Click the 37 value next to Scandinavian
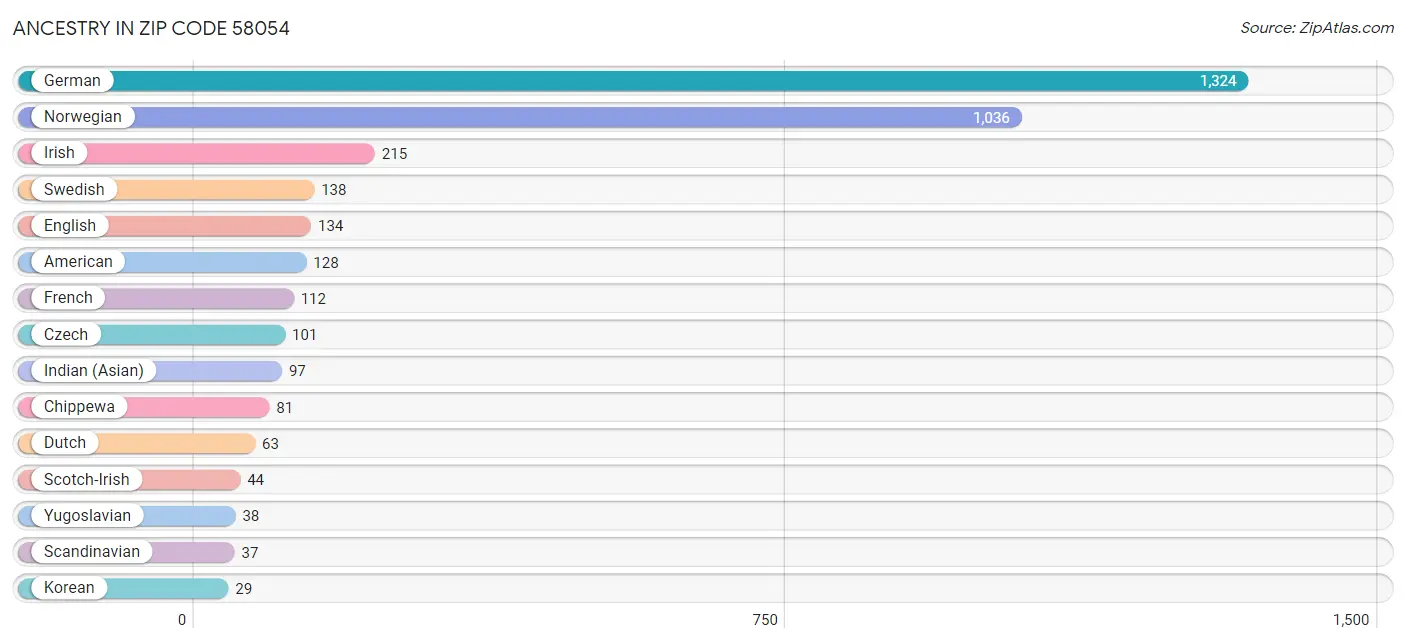The height and width of the screenshot is (644, 1406). click(x=250, y=553)
